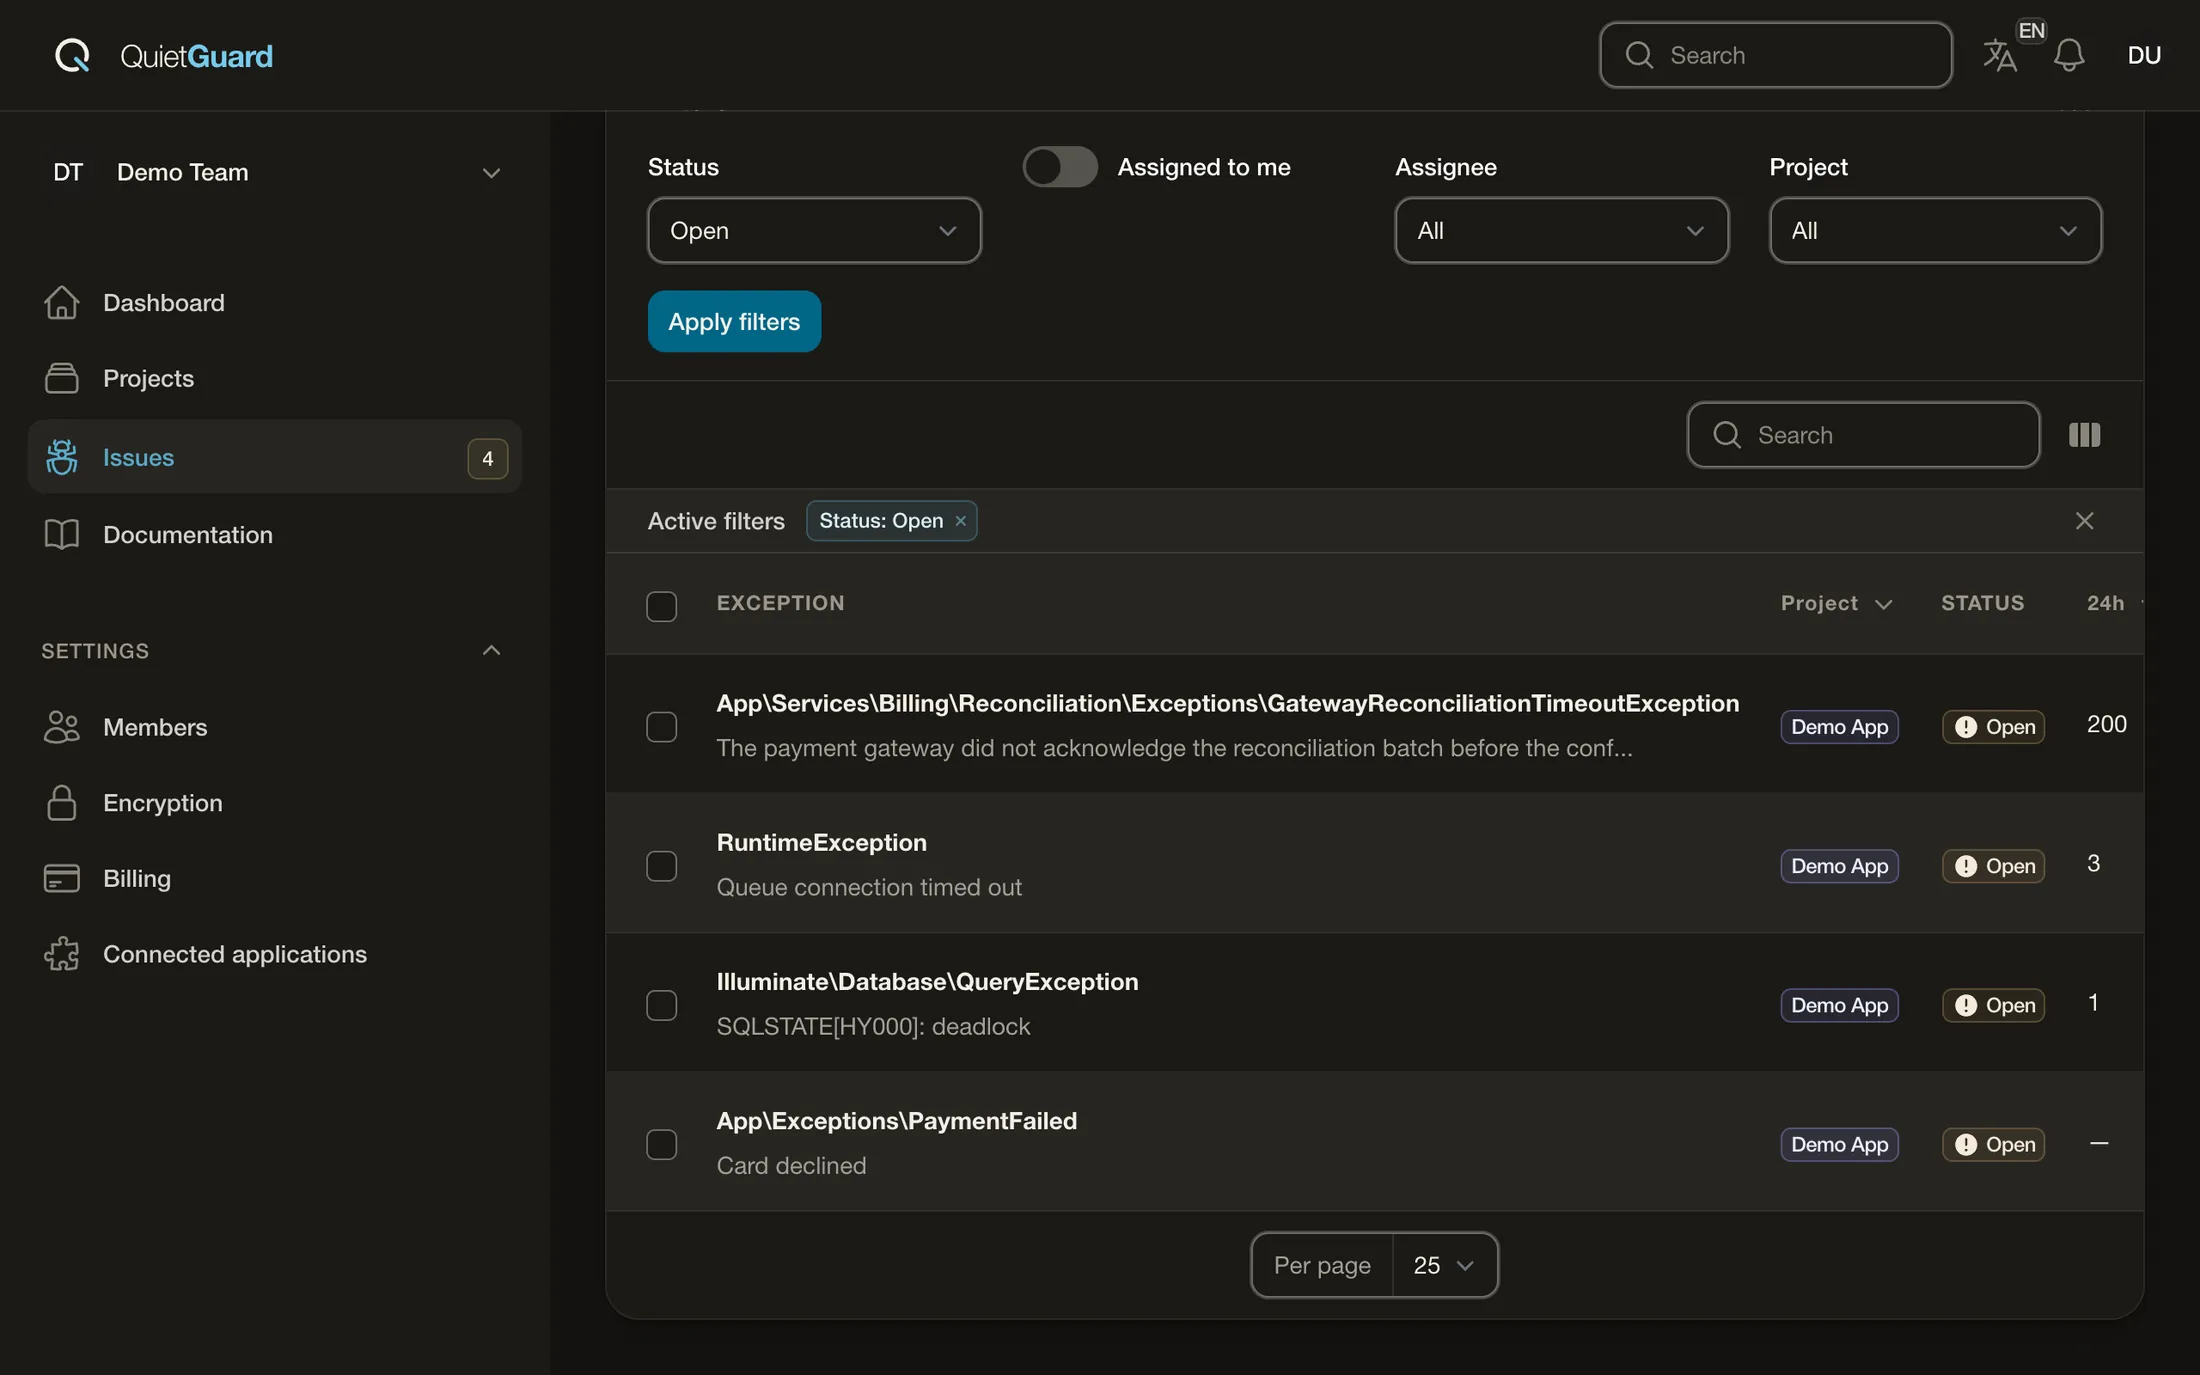Viewport: 2200px width, 1375px height.
Task: Open the language translation switcher
Action: point(2001,55)
